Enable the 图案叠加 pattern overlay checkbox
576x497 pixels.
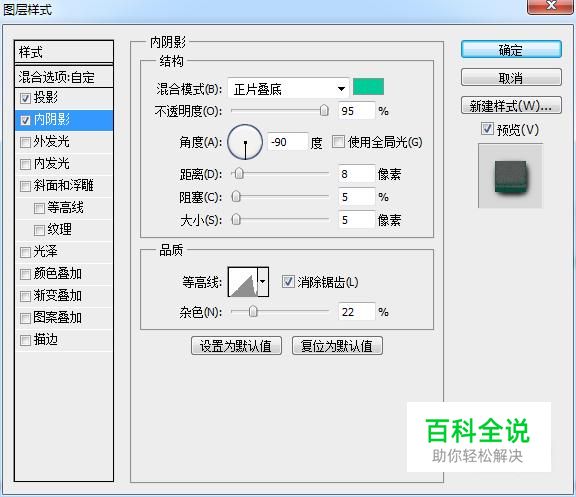point(25,318)
